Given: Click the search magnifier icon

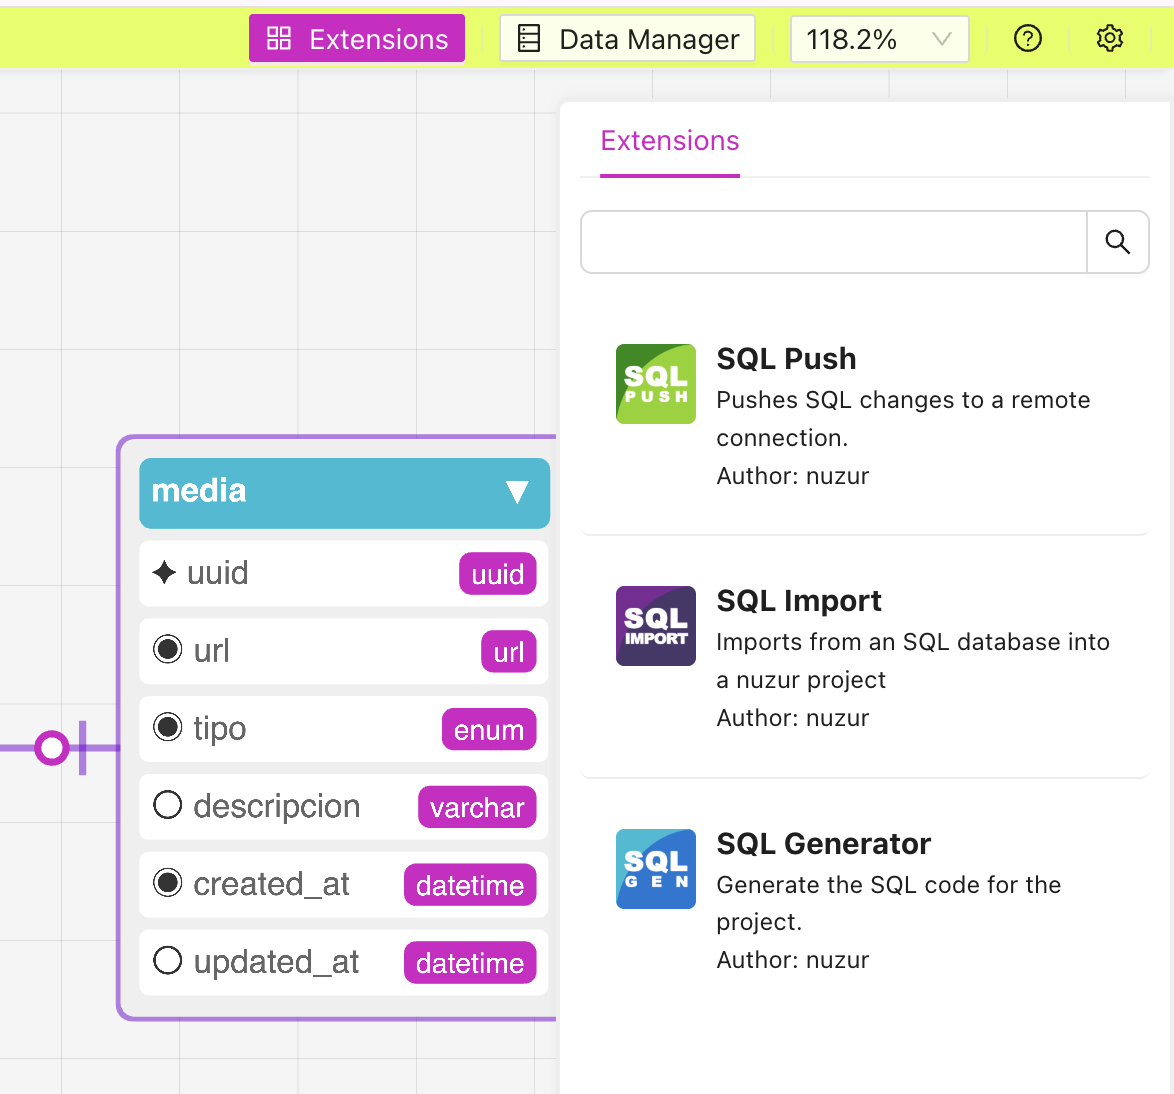Looking at the screenshot, I should [x=1117, y=242].
